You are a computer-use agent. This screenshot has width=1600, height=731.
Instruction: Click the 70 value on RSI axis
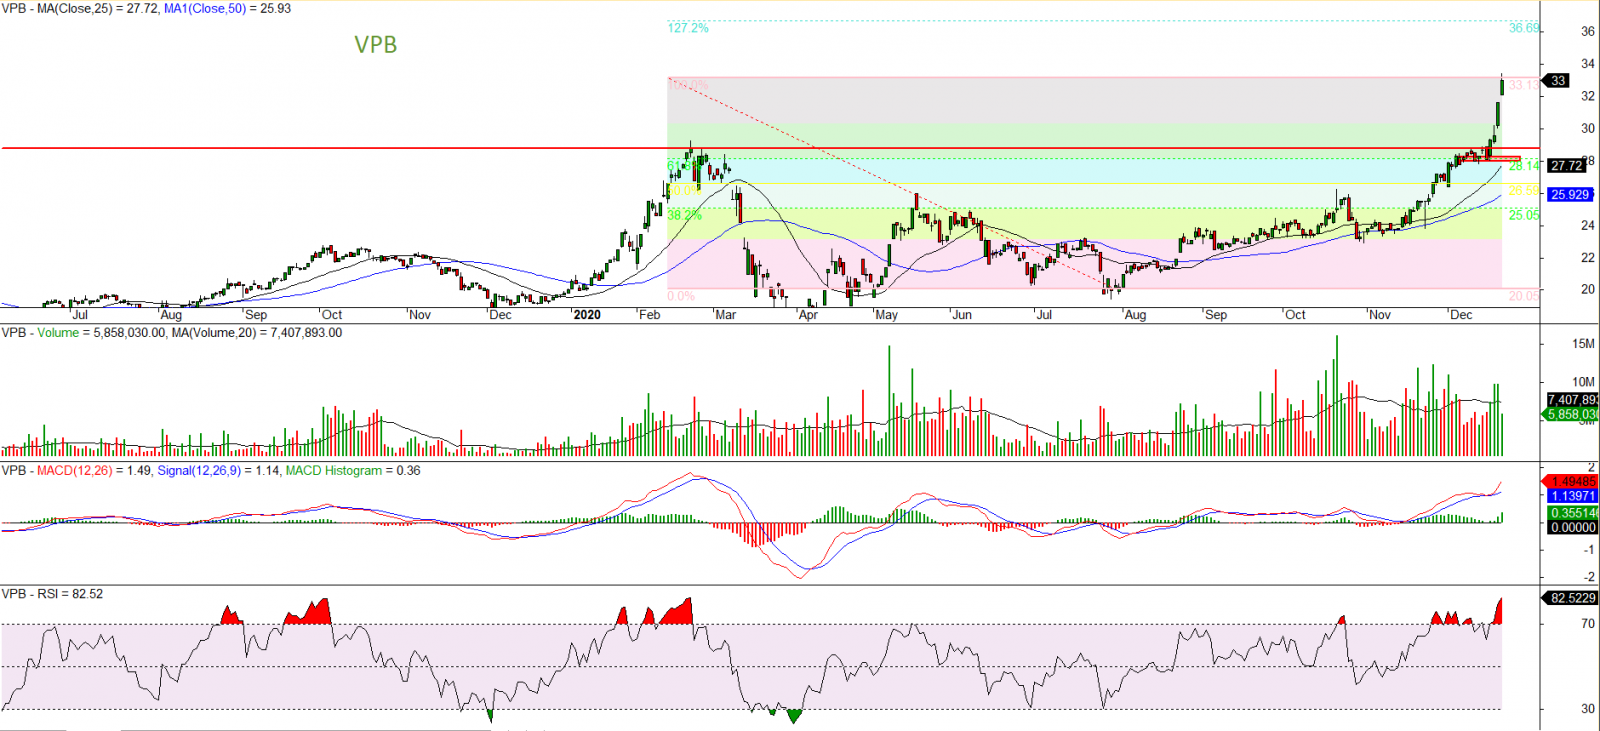click(1588, 624)
